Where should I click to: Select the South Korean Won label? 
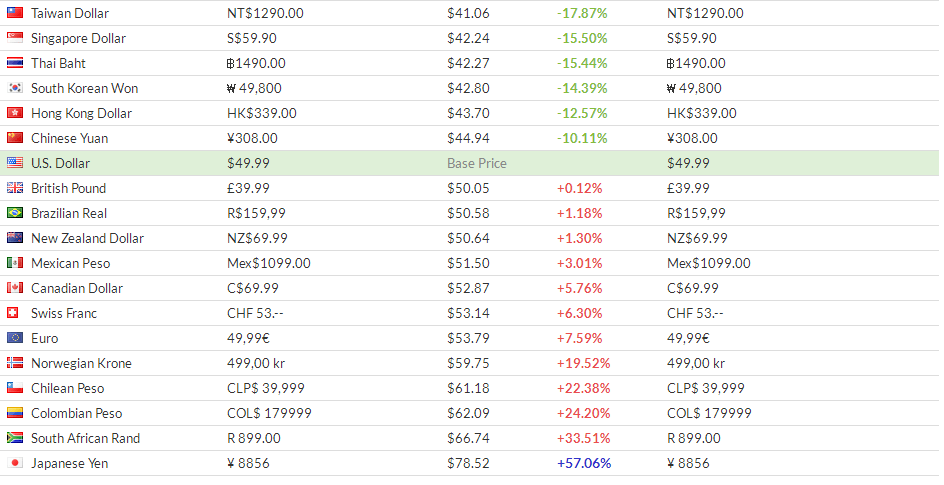(84, 88)
